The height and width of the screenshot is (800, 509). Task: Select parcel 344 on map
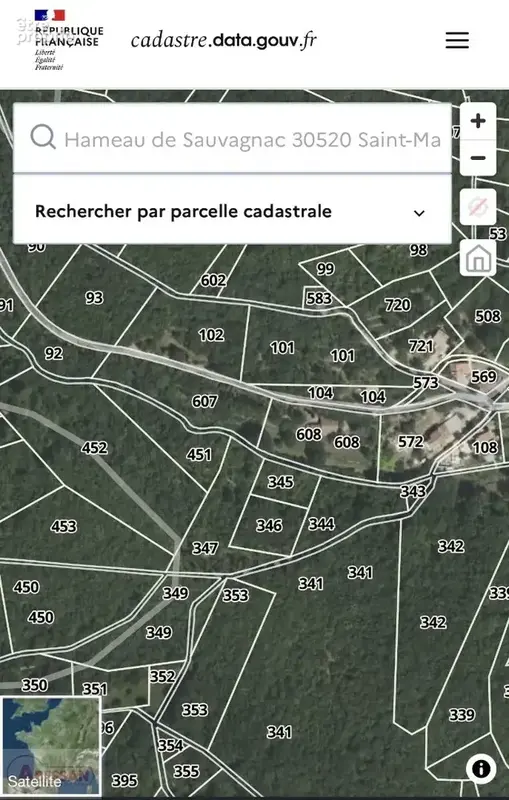(x=321, y=523)
